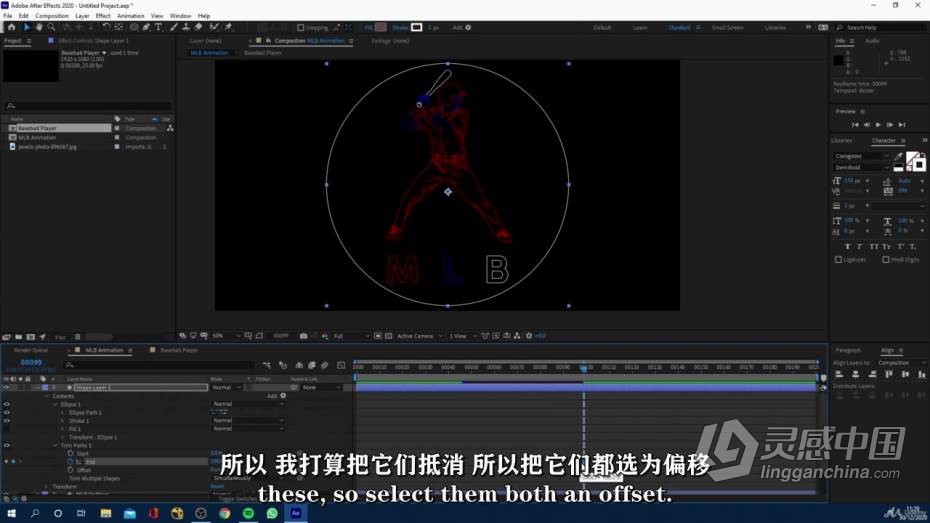Viewport: 930px width, 523px height.
Task: Click the snapshot camera icon in viewer
Action: tap(304, 336)
